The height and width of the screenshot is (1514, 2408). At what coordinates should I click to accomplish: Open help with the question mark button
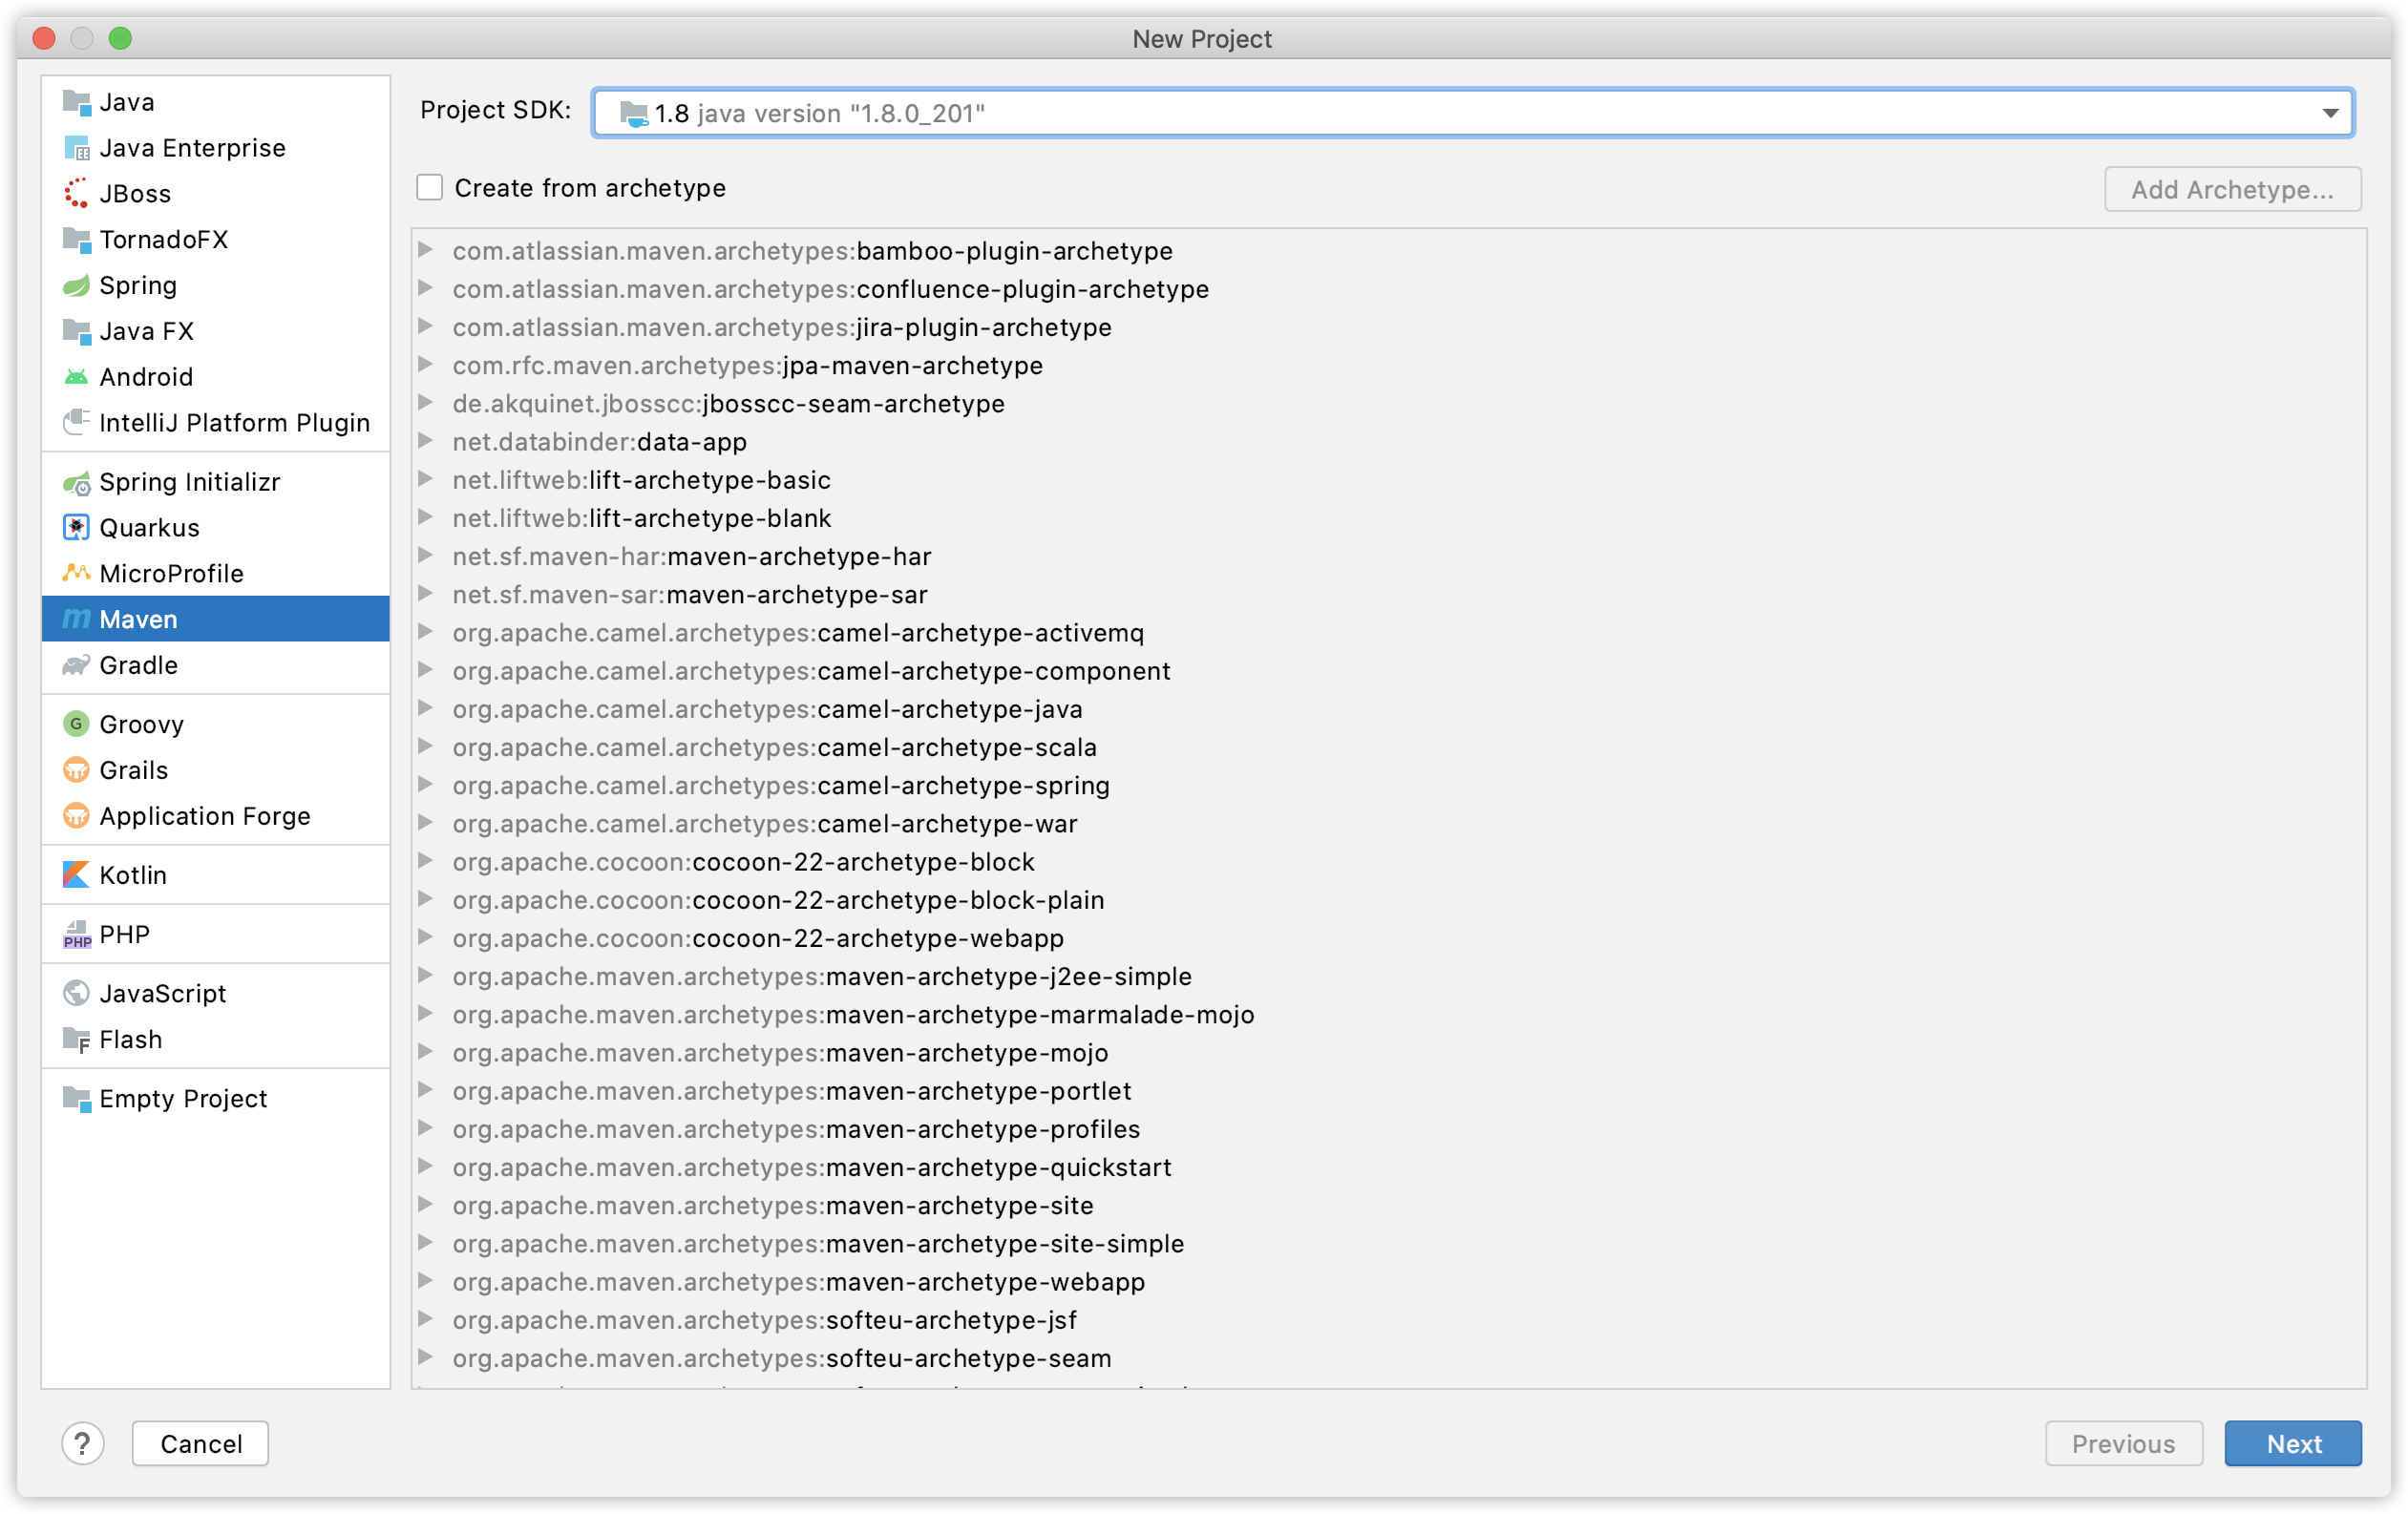pos(83,1444)
